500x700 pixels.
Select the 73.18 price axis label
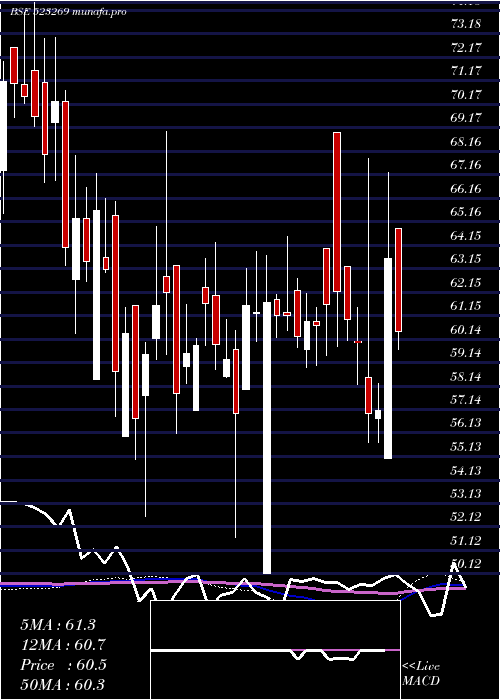point(466,24)
